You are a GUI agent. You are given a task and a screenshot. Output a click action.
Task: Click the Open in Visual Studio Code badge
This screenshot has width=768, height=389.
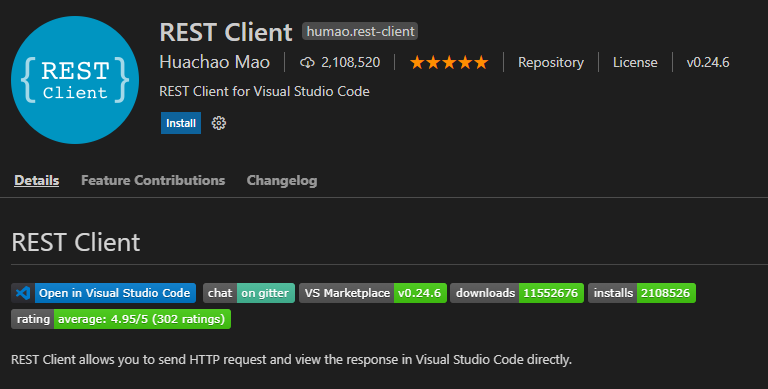pos(103,293)
